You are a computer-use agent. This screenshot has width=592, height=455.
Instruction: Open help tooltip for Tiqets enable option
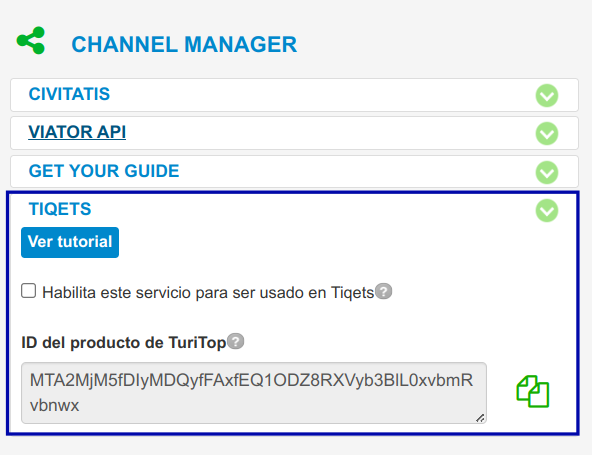pos(384,291)
